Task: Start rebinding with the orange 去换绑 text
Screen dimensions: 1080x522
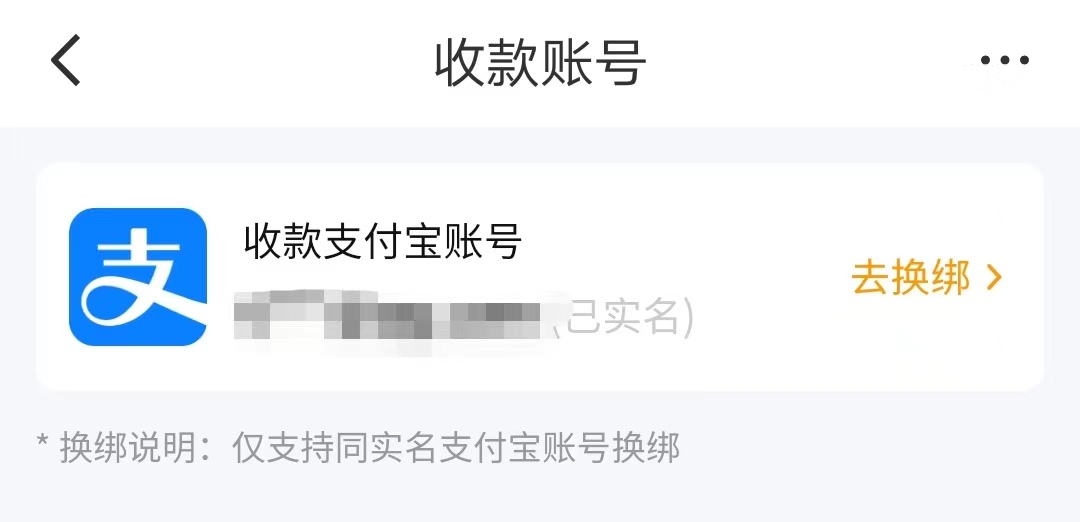Action: (911, 278)
